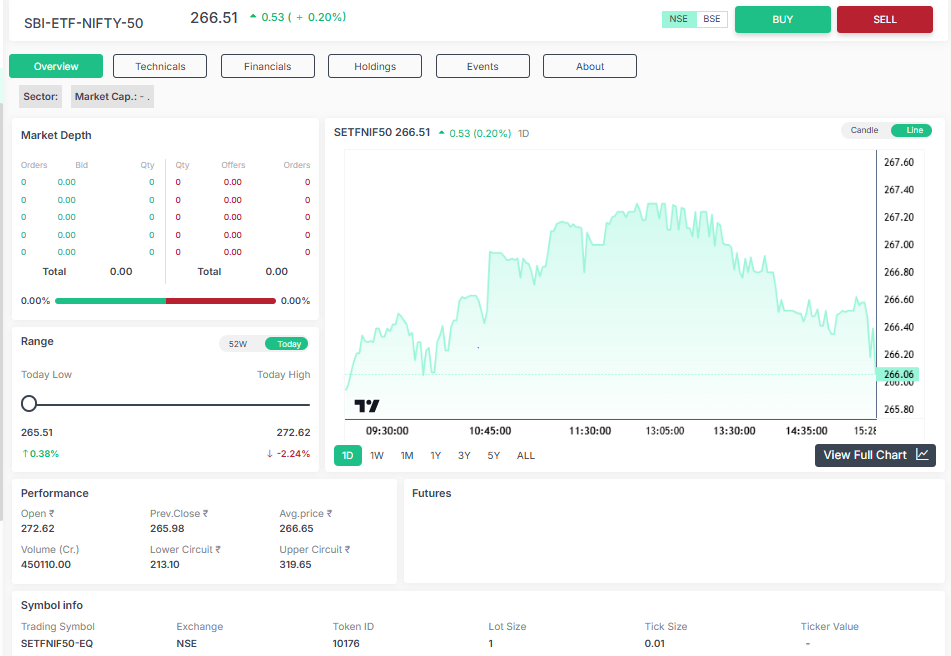Viewport: 951px width, 656px height.
Task: Click Lower Circuit value 213.10
Action: point(165,564)
